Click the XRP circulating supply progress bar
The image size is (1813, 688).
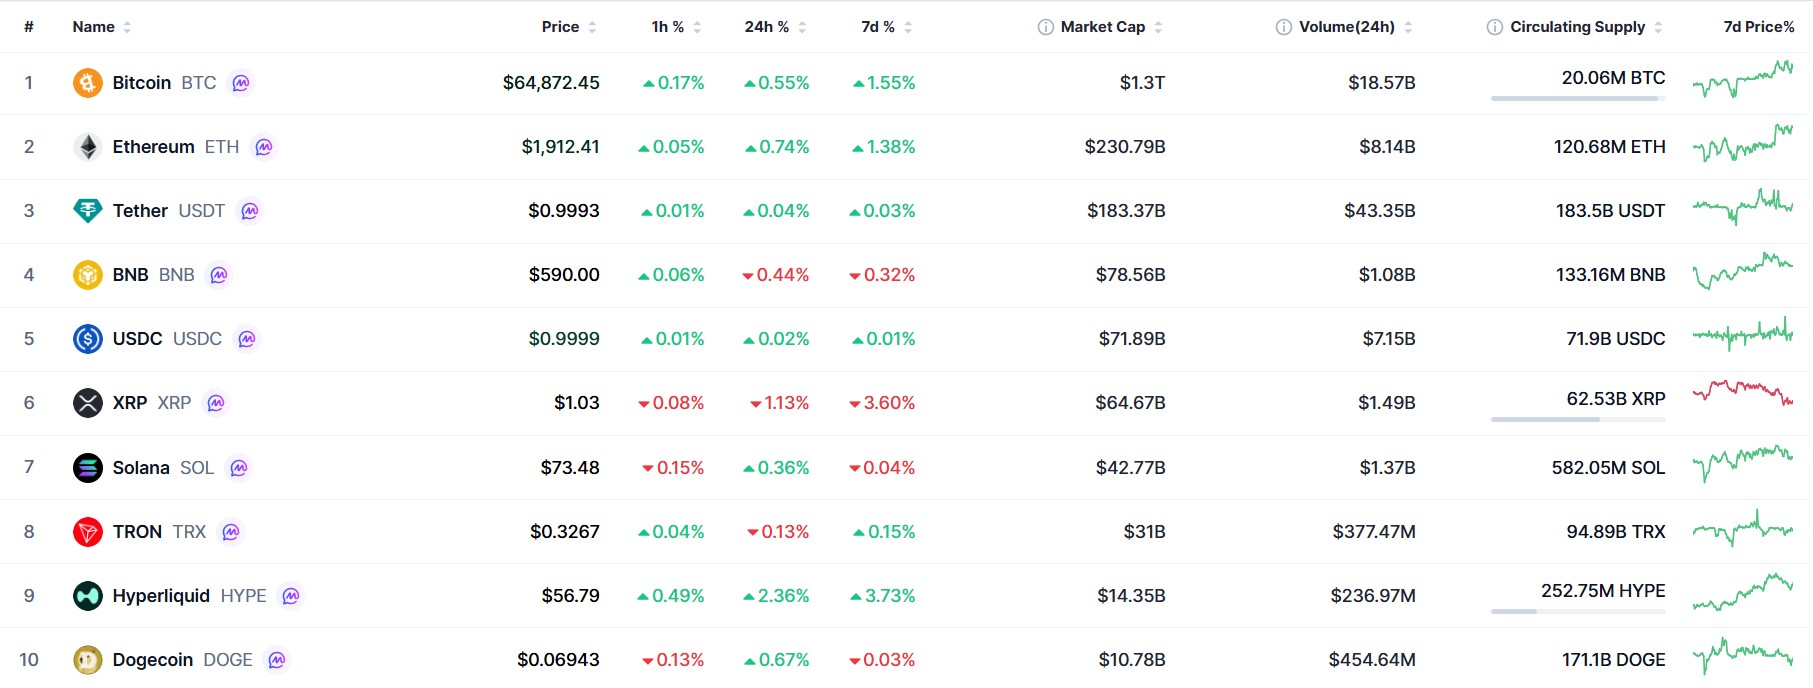coord(1578,419)
